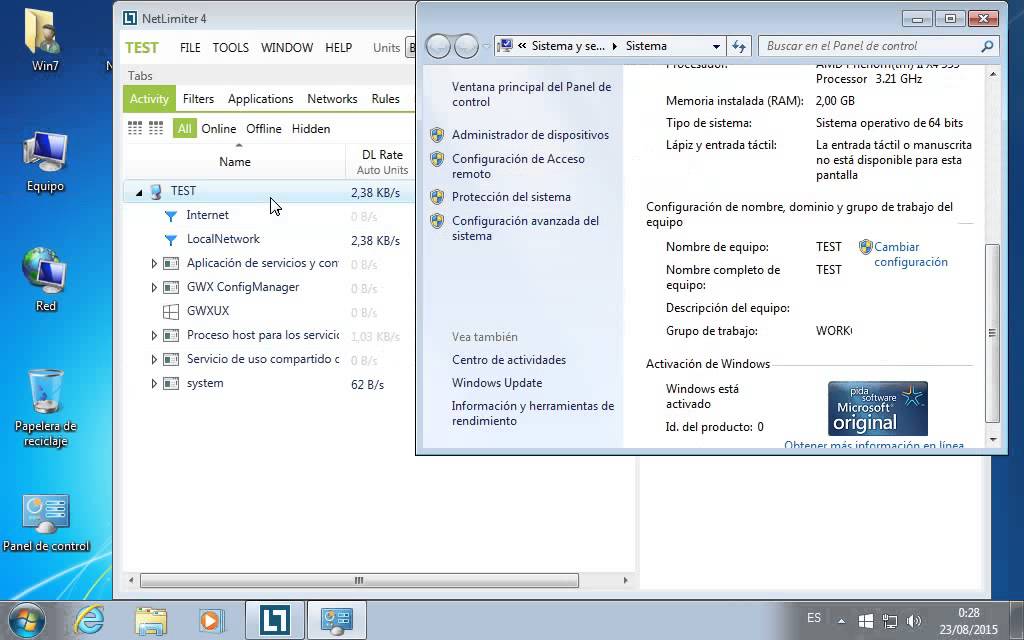Switch to Control Panel taskbar button
Image resolution: width=1024 pixels, height=640 pixels.
coord(336,619)
